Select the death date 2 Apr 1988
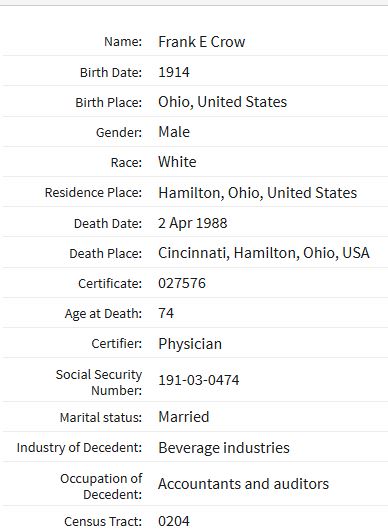 tap(193, 223)
